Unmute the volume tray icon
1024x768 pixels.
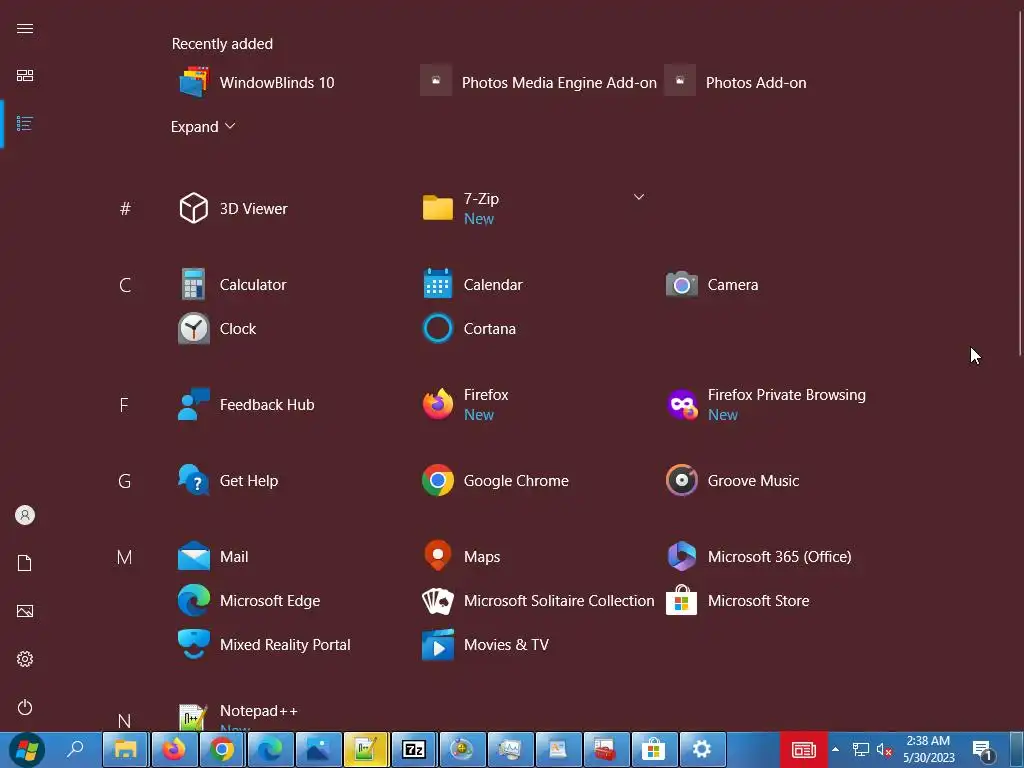tap(885, 750)
